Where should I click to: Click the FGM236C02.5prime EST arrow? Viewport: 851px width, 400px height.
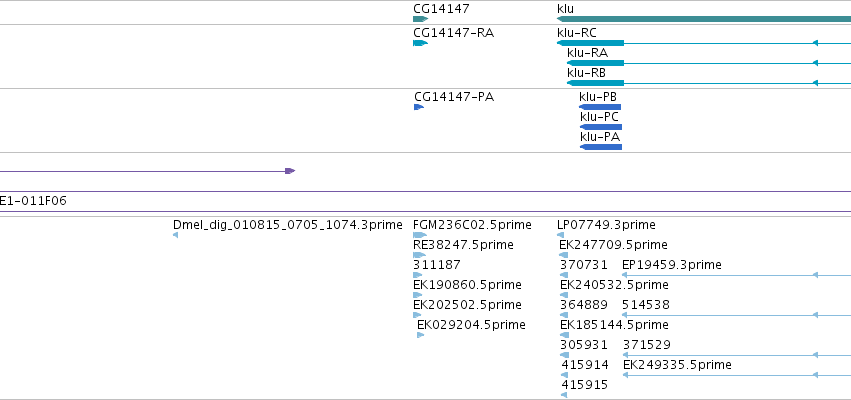420,235
